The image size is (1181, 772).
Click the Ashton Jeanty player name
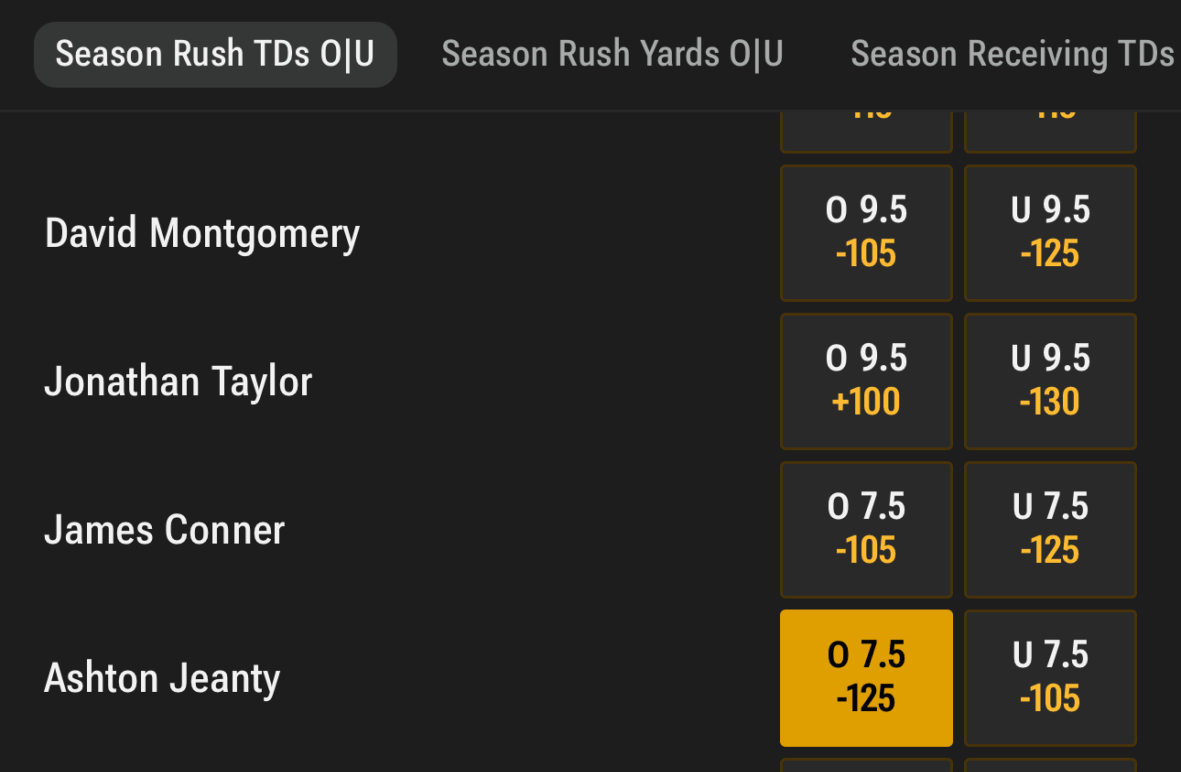point(162,677)
